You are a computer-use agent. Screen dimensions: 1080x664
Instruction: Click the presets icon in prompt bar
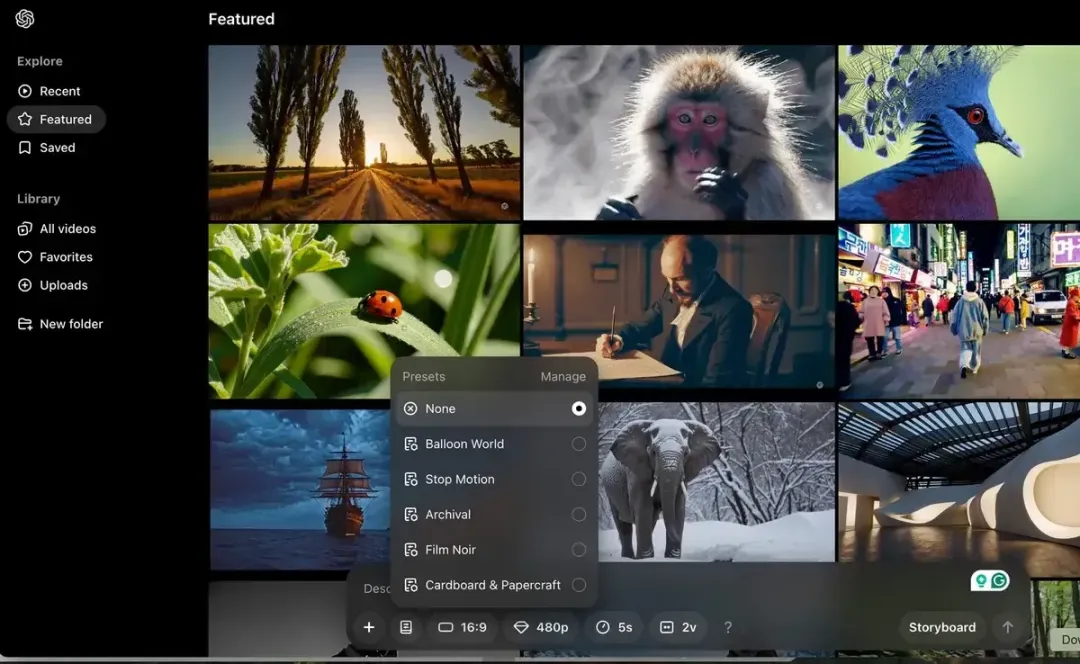(x=406, y=627)
